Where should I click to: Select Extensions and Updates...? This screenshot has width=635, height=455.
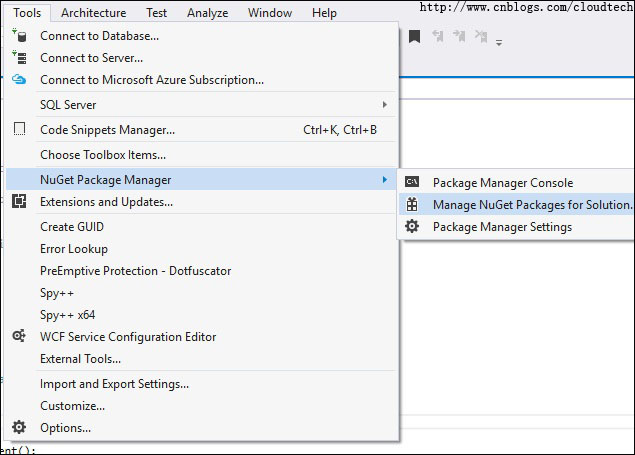pyautogui.click(x=201, y=202)
